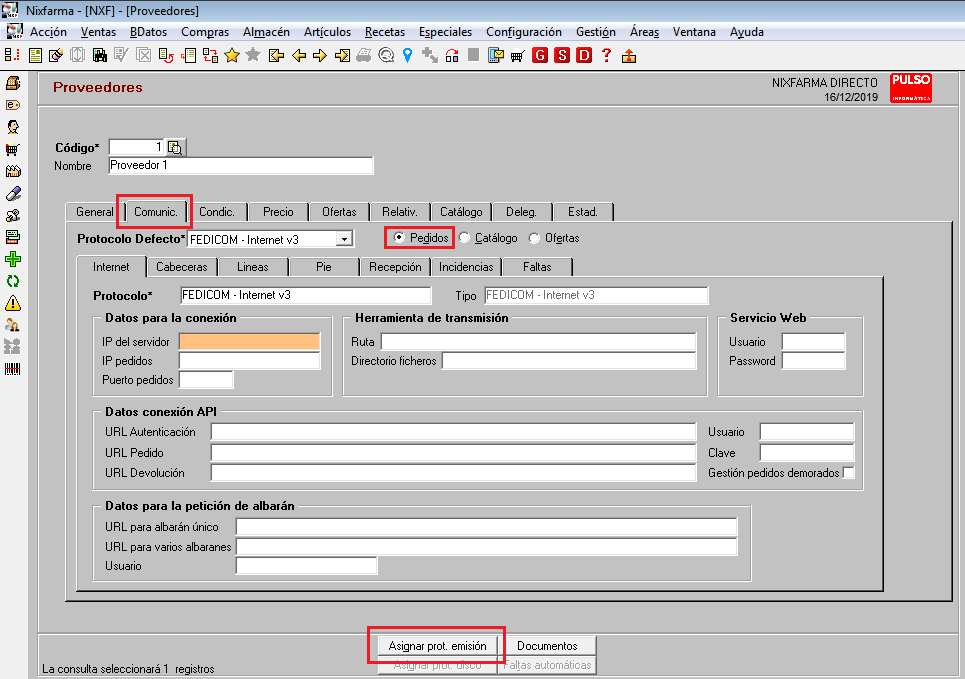Switch to the Precio tab
Screen dimensions: 965x679
[x=278, y=212]
